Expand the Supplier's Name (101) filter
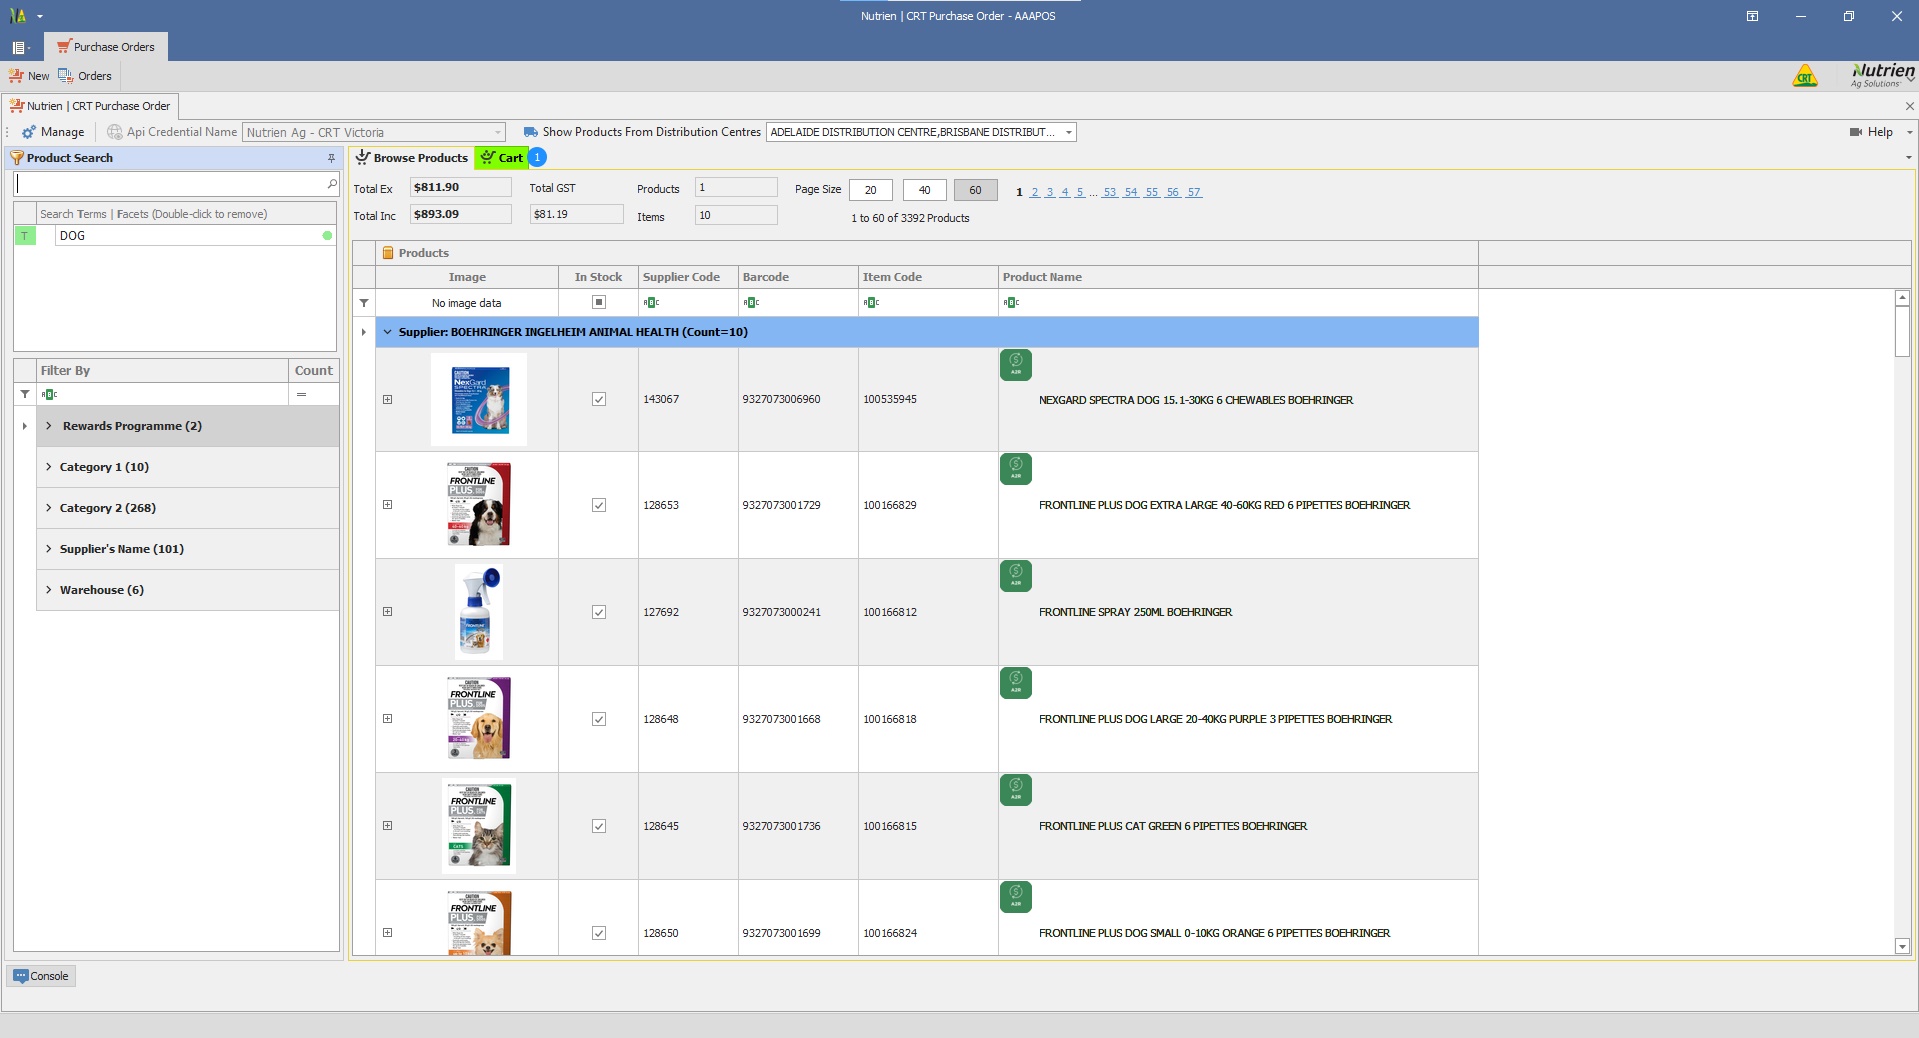 pos(48,549)
